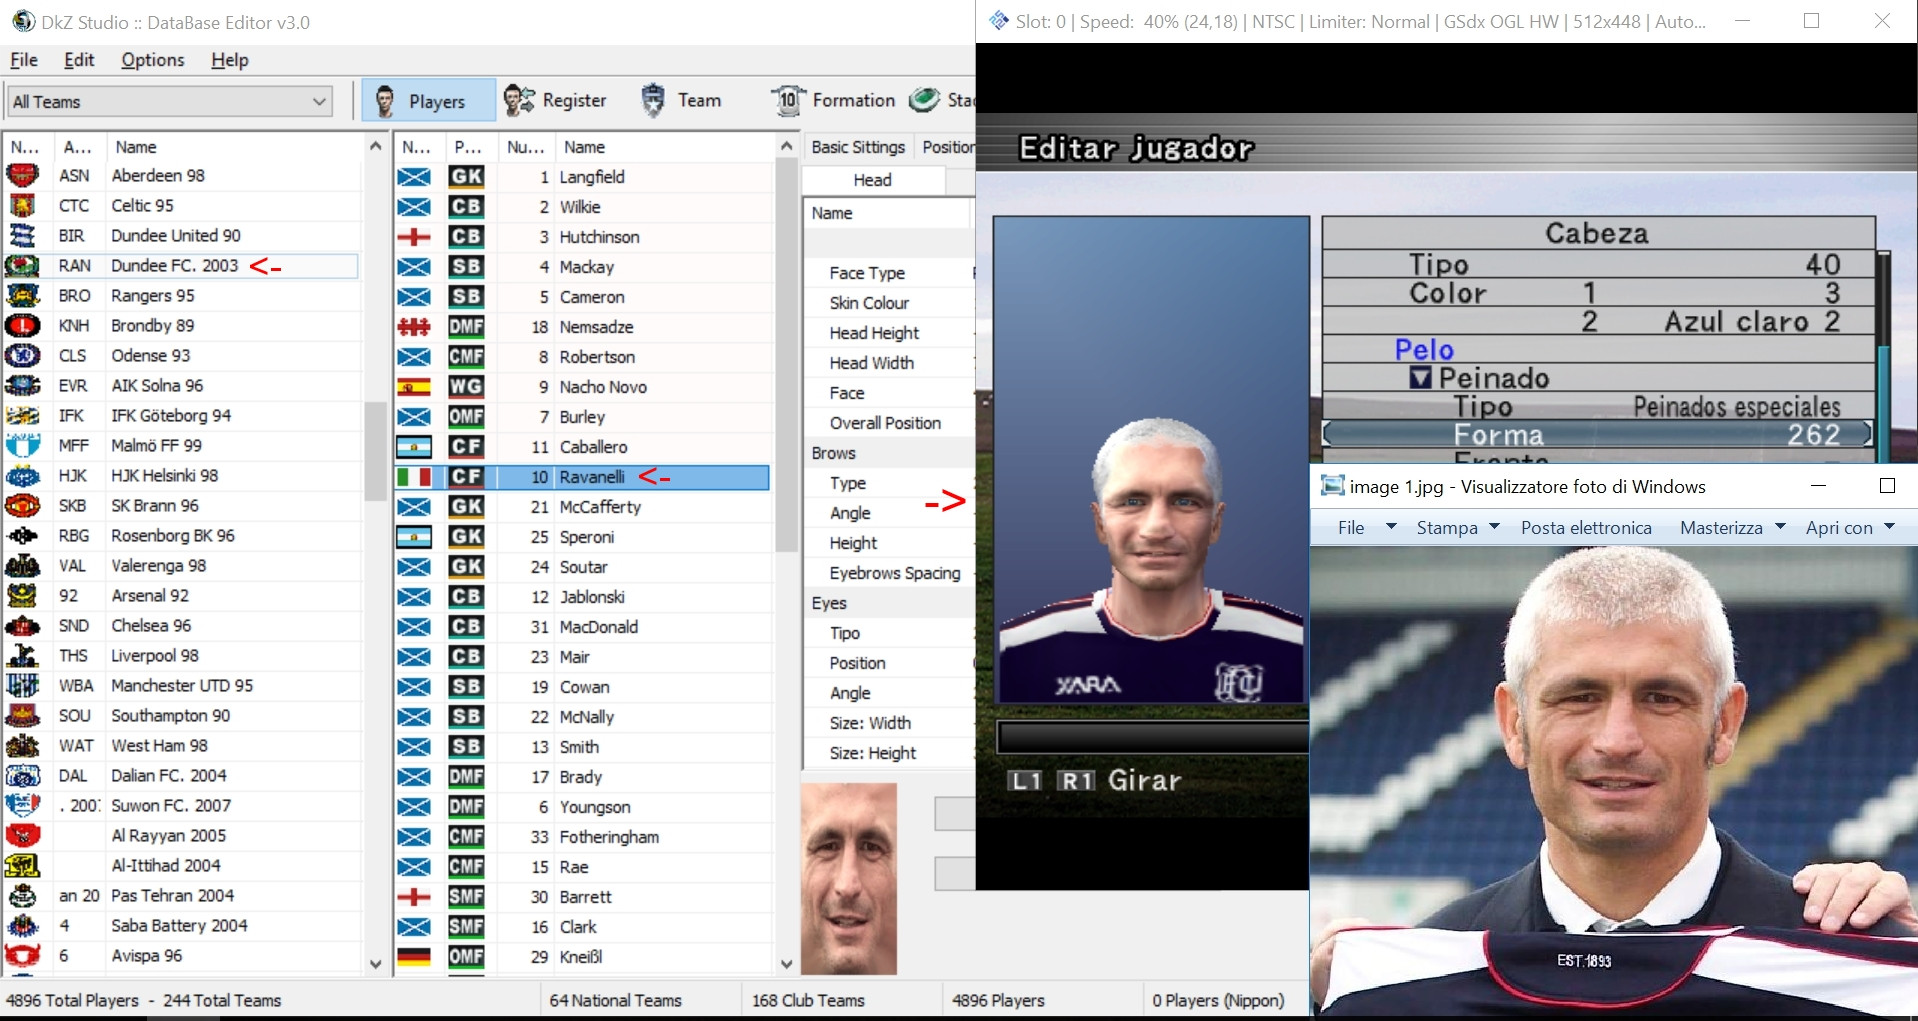Click the Skin Colour property row
The height and width of the screenshot is (1021, 1918).
coord(889,303)
